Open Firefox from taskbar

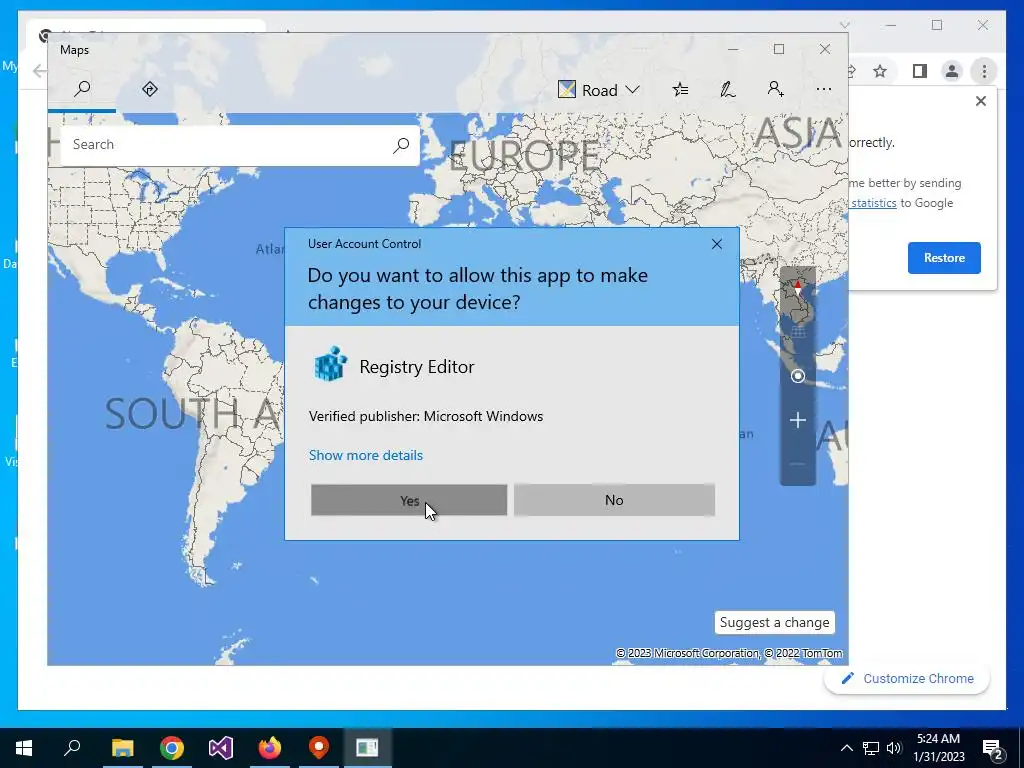pyautogui.click(x=270, y=748)
